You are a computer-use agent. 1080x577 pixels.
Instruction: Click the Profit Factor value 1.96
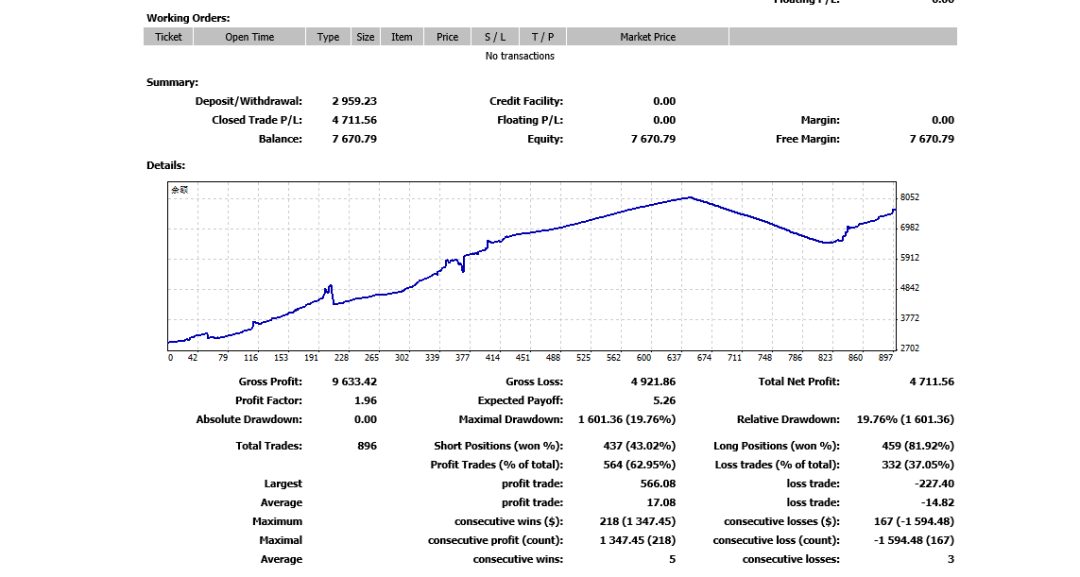pyautogui.click(x=365, y=400)
